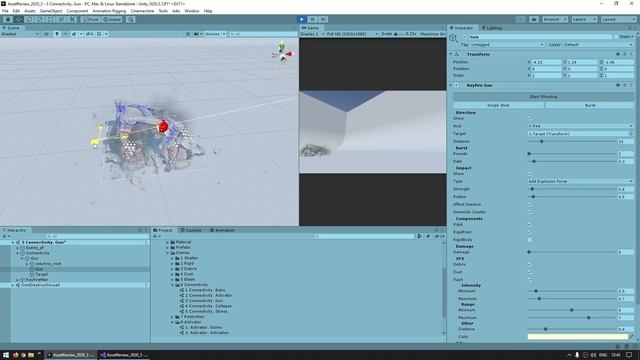640x360 pixels.
Task: Toggle Demolish Cluster checkbox
Action: (x=530, y=212)
